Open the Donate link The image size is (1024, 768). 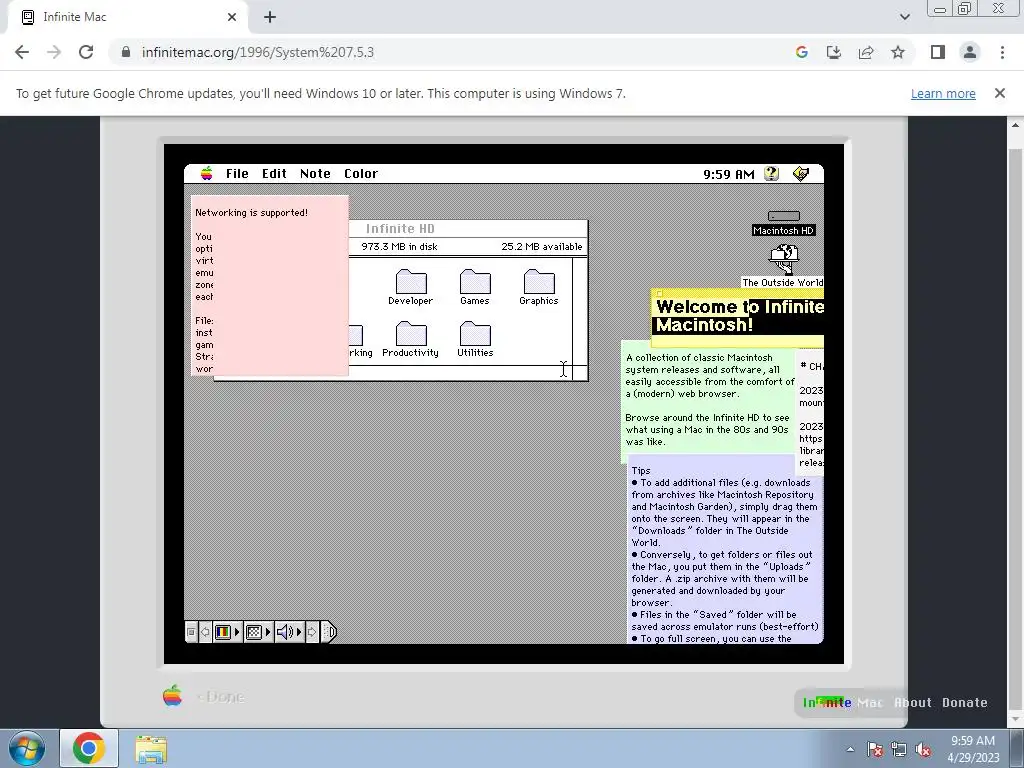965,703
